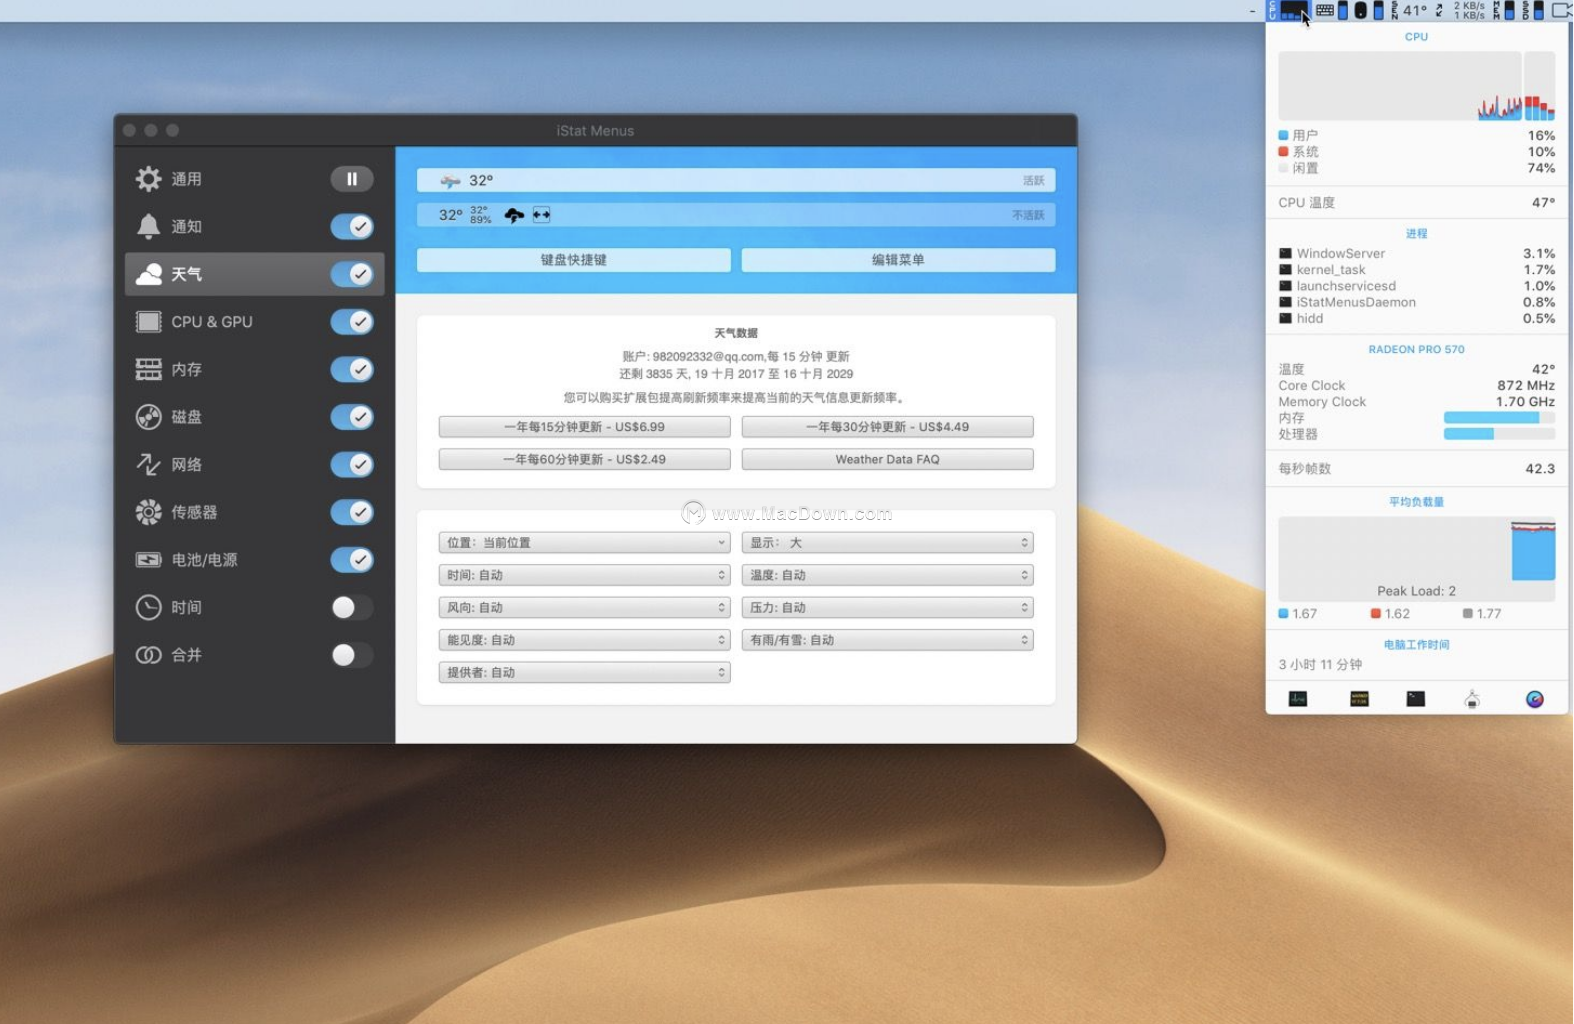The image size is (1574, 1024).
Task: Launch Activity Monitor from CPU dropdown footer
Action: click(1298, 699)
